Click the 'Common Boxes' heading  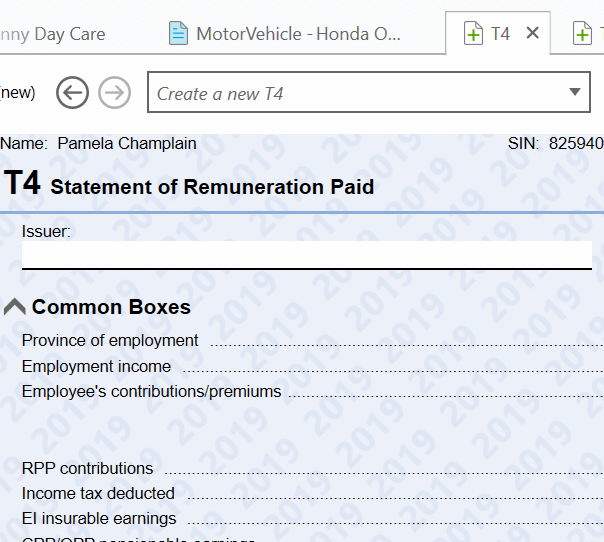coord(111,307)
